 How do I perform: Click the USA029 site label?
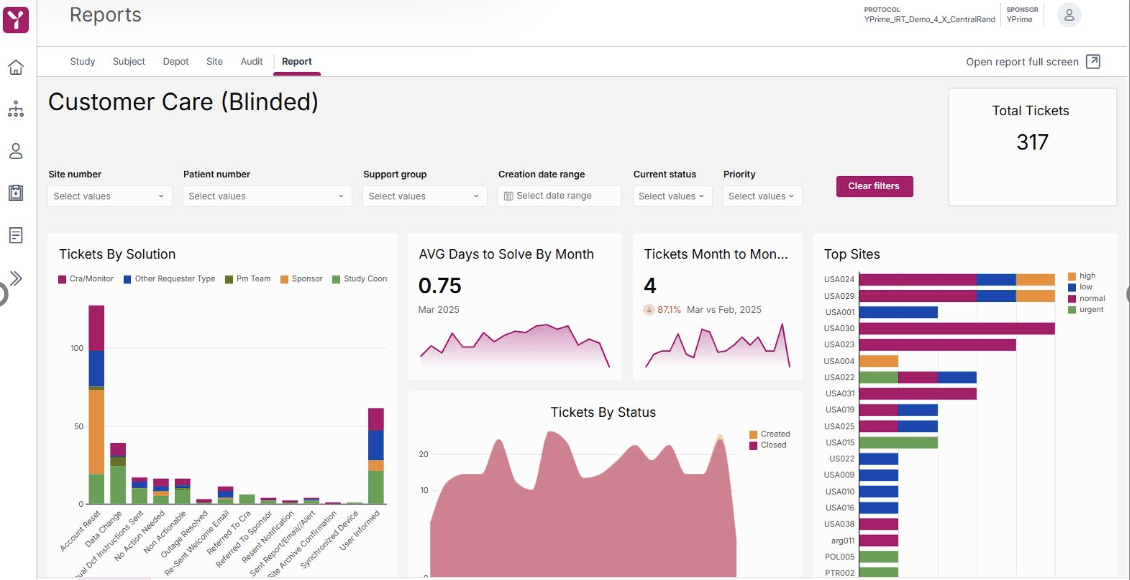(x=840, y=296)
